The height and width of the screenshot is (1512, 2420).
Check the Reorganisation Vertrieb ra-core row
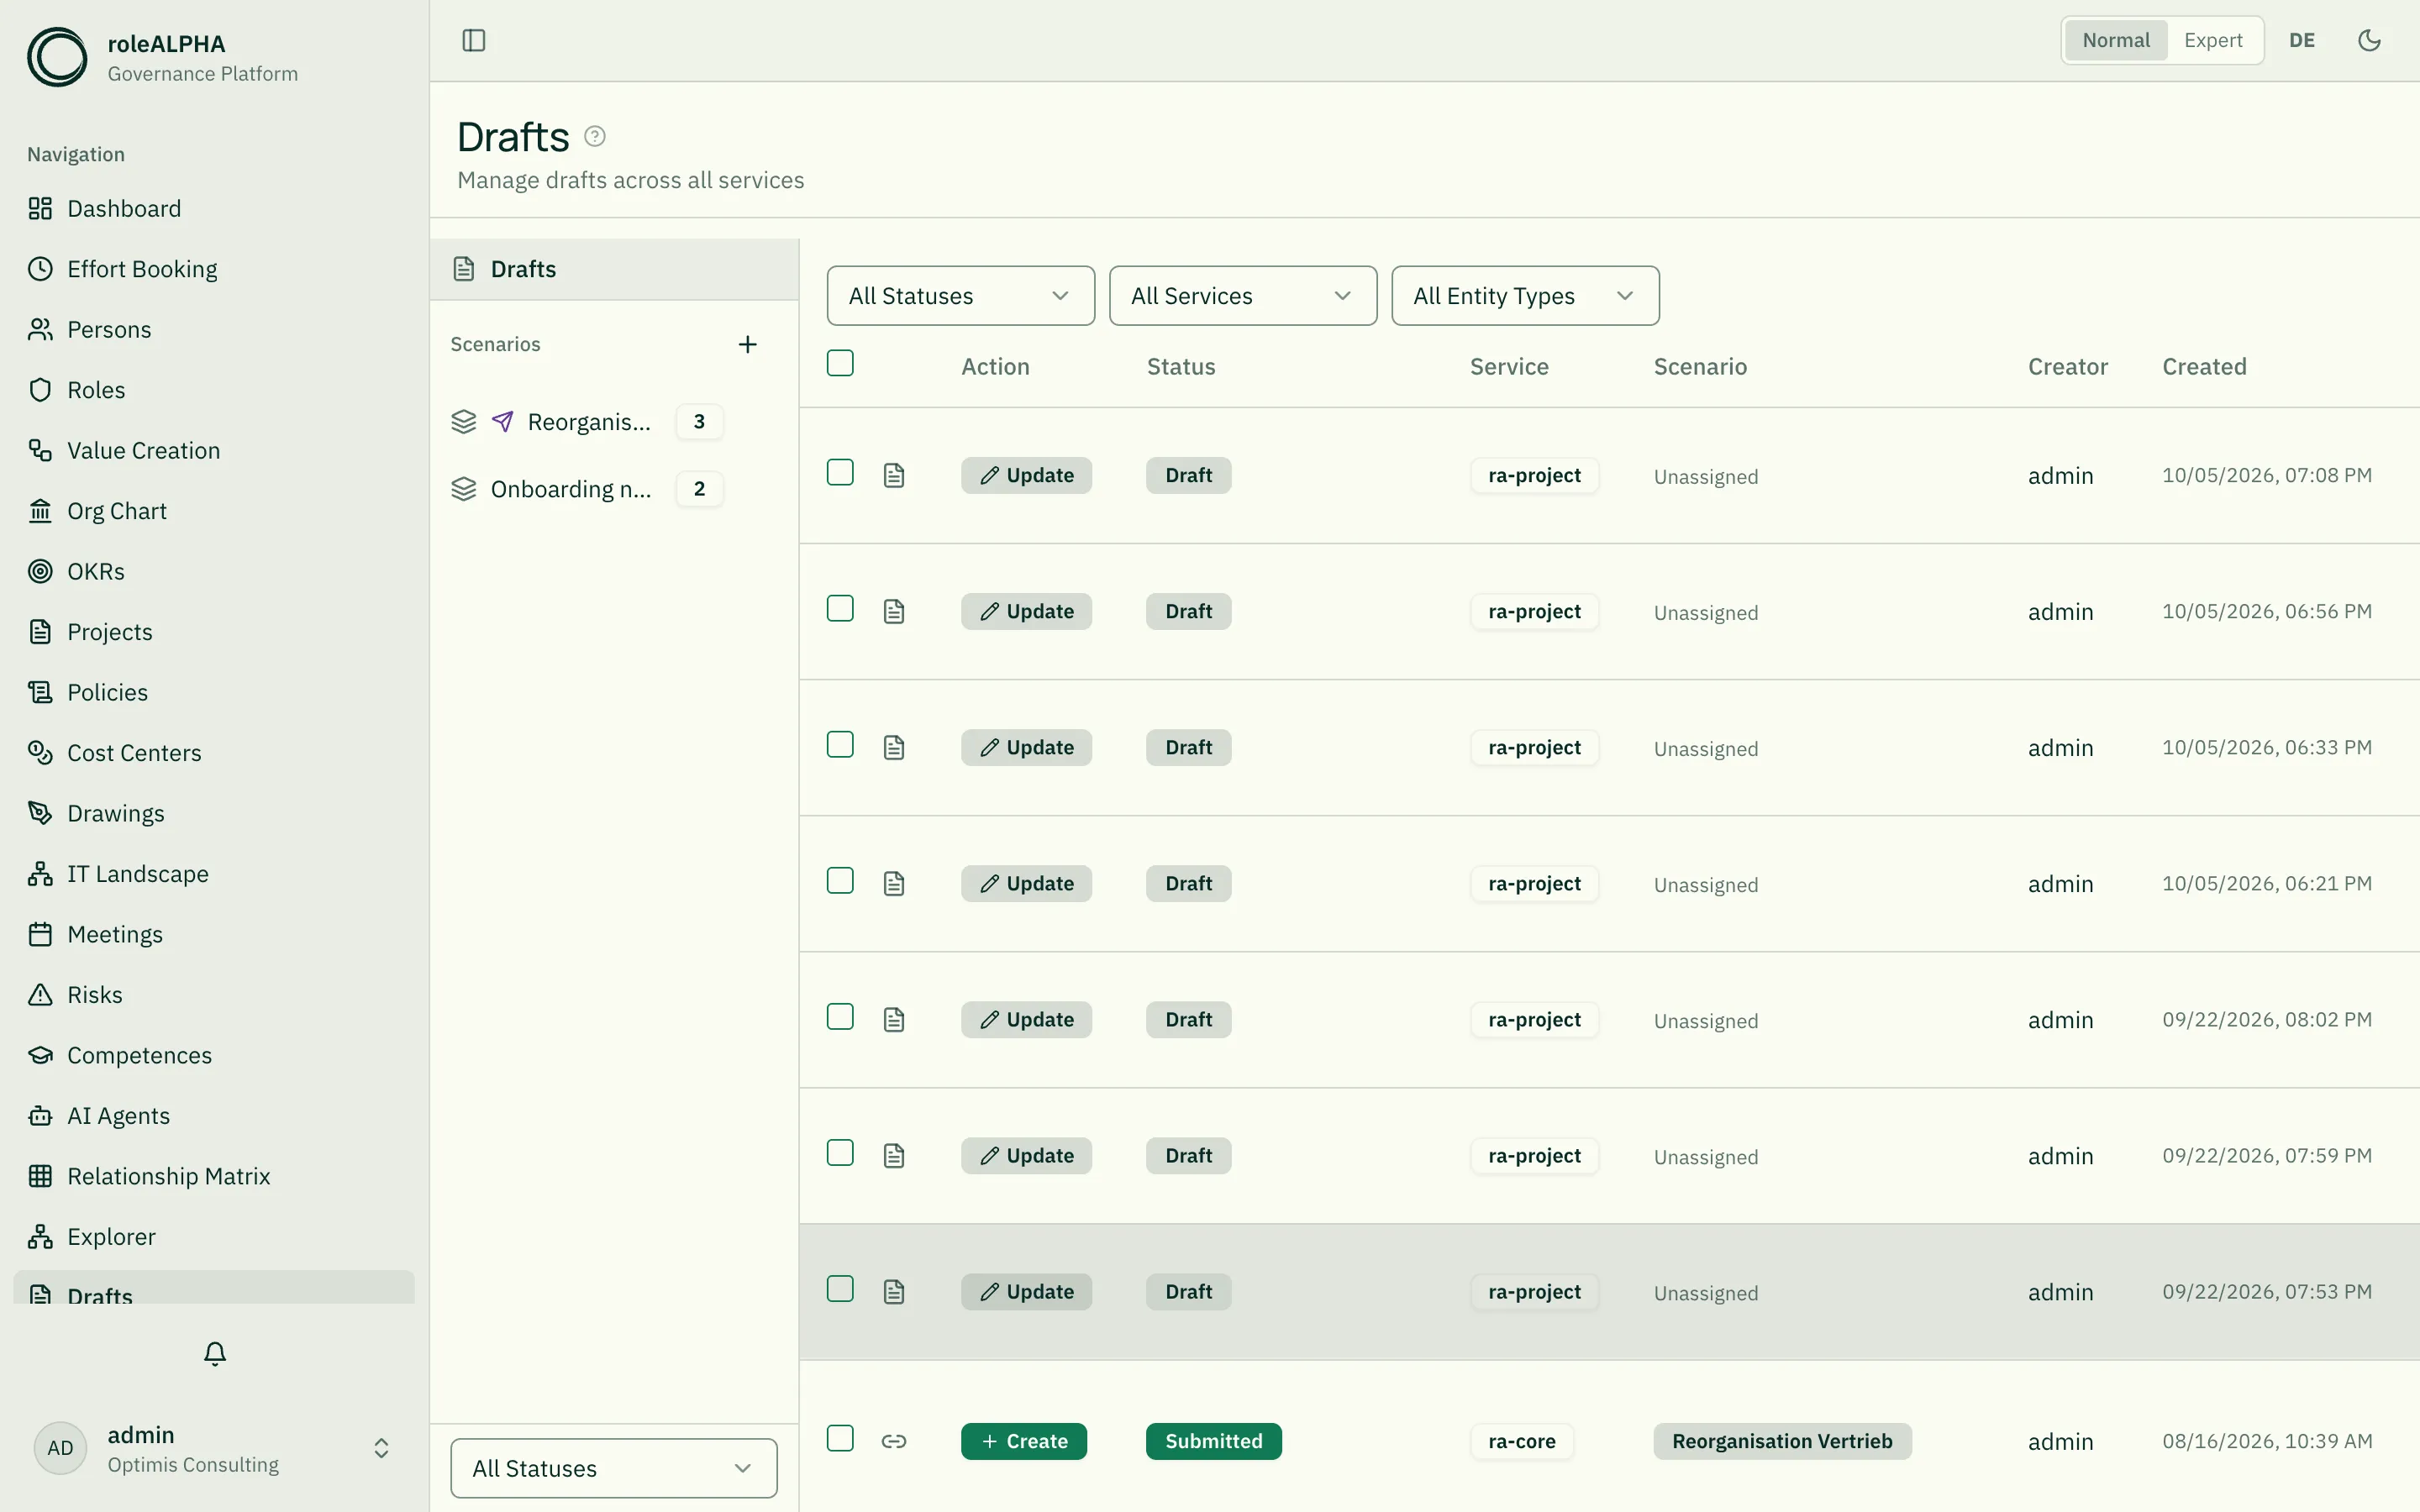click(840, 1438)
